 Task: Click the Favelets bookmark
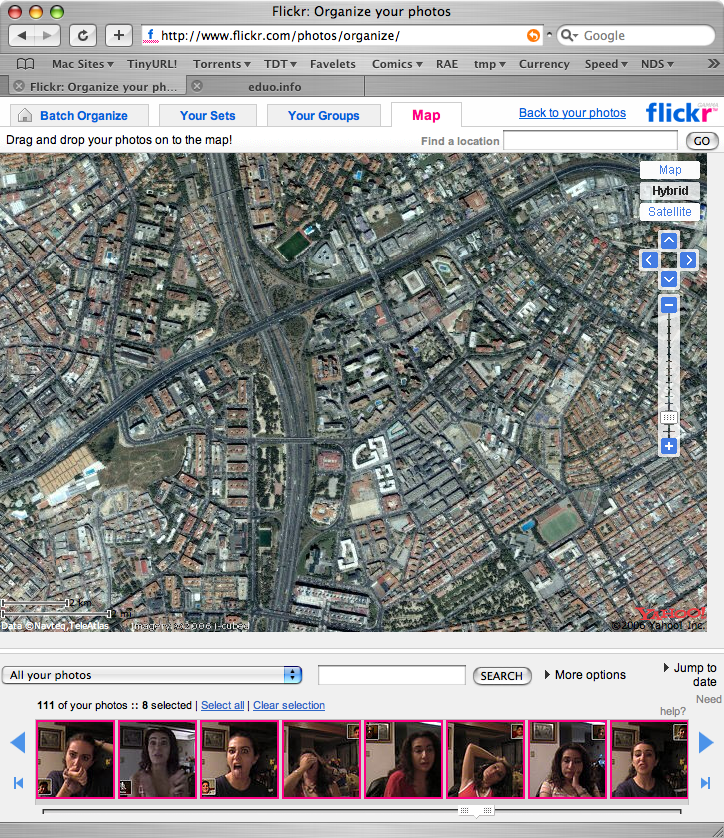(332, 64)
